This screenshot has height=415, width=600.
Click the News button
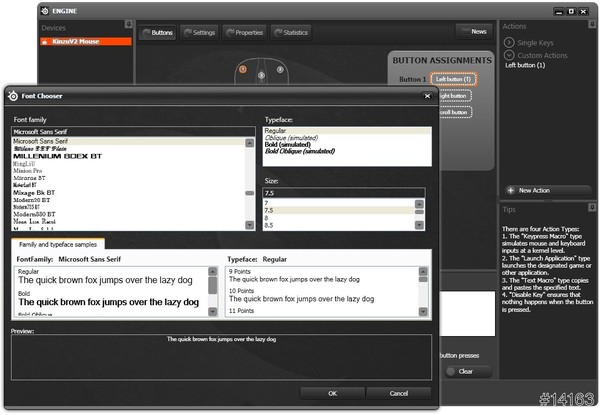pos(479,32)
